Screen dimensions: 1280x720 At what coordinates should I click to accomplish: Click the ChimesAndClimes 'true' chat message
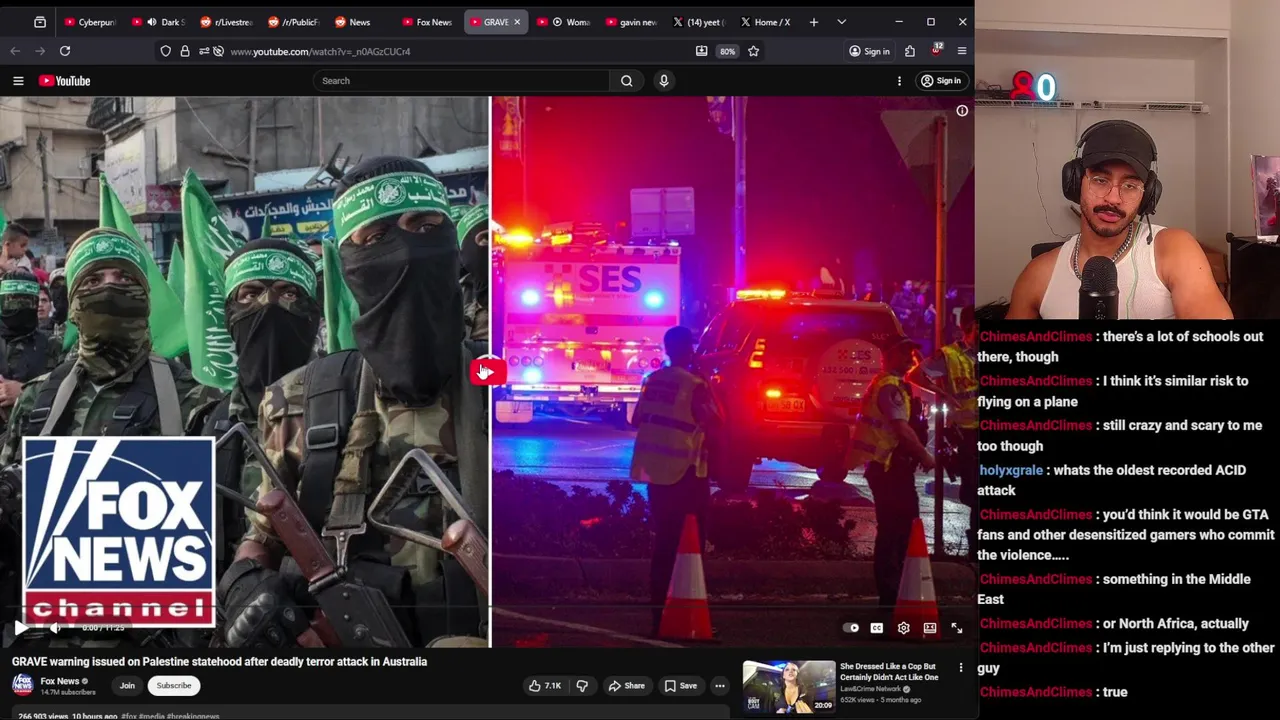[x=1054, y=692]
